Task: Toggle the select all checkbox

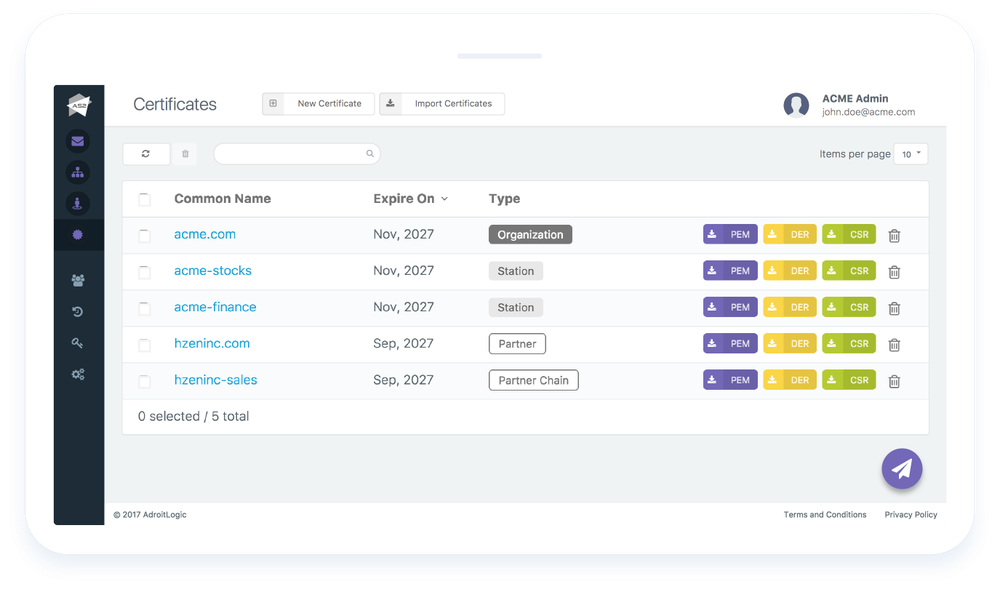Action: 145,199
